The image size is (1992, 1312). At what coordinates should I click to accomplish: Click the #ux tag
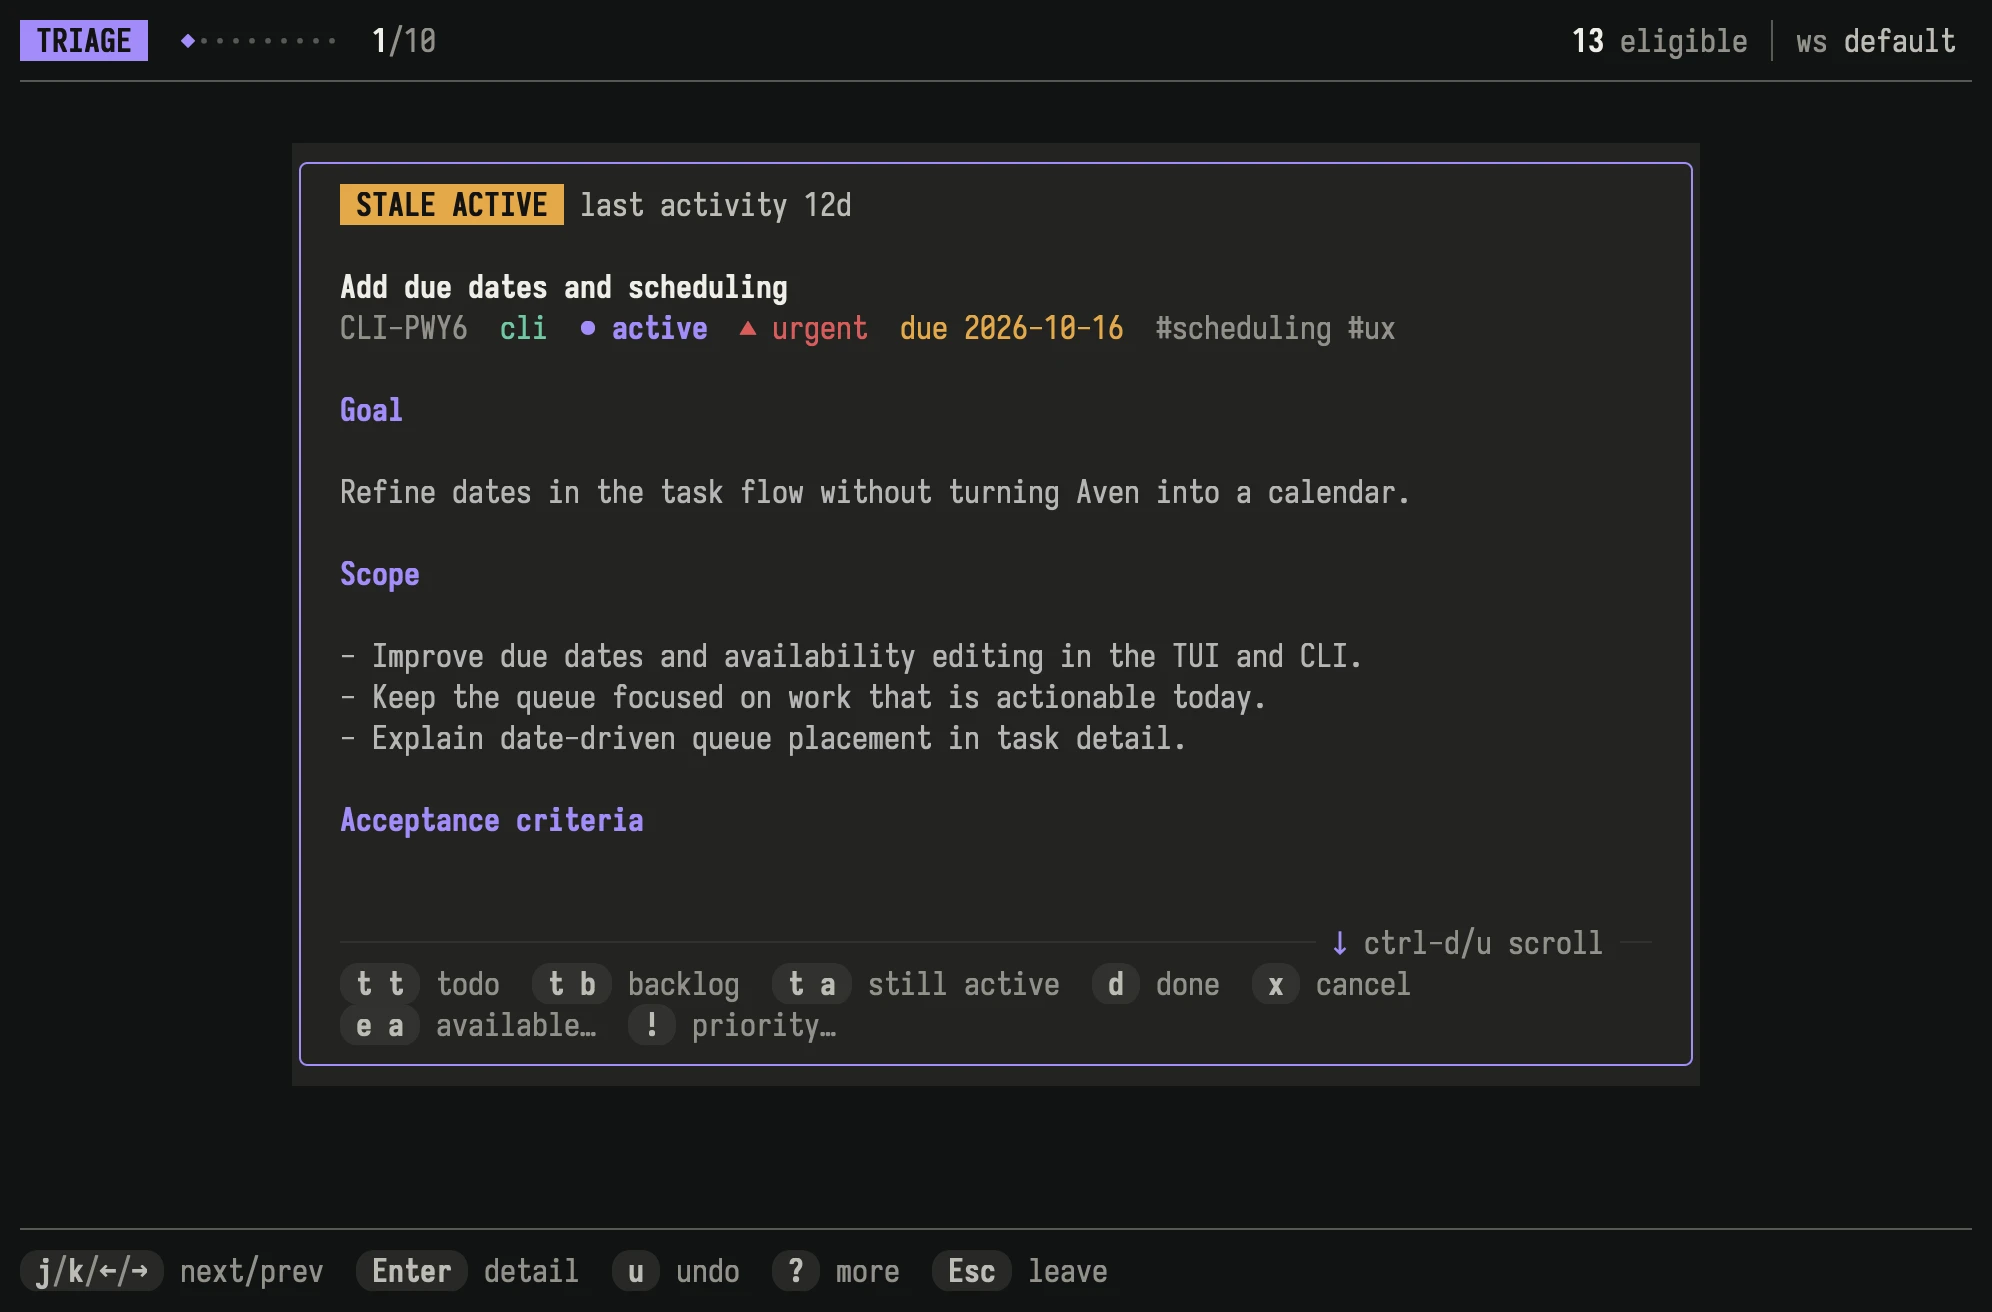pos(1372,328)
